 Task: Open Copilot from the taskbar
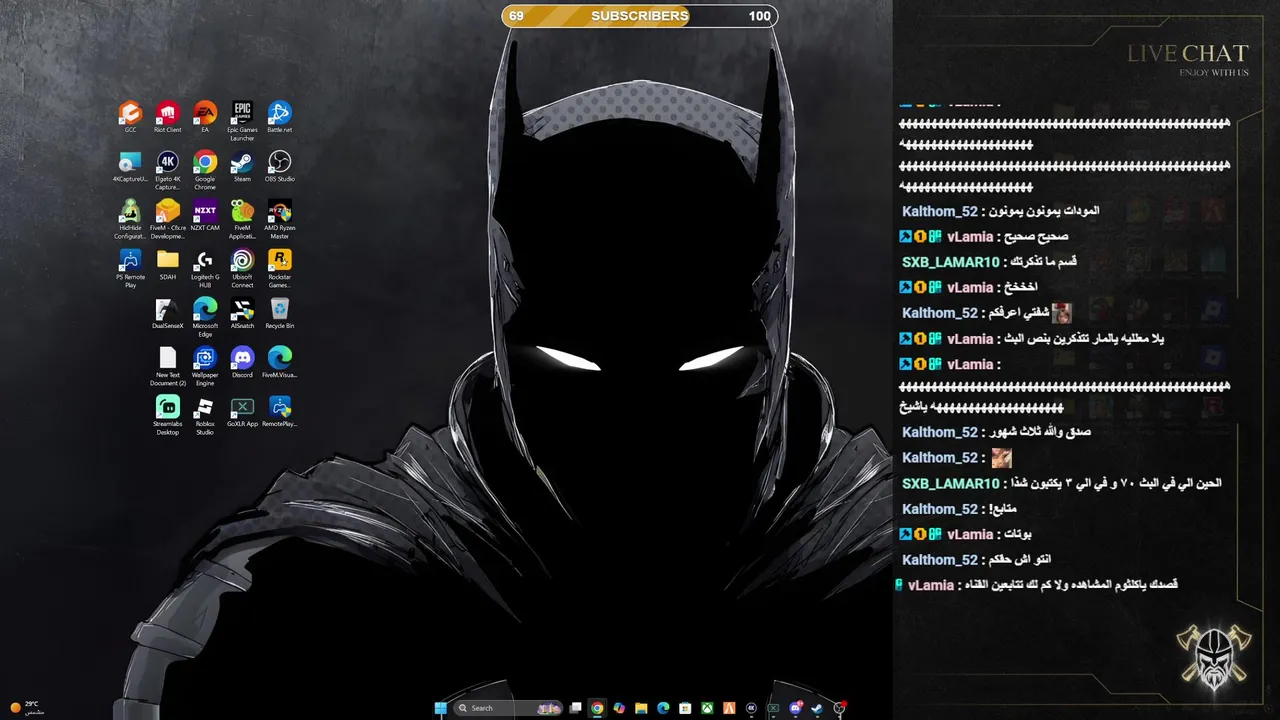619,708
